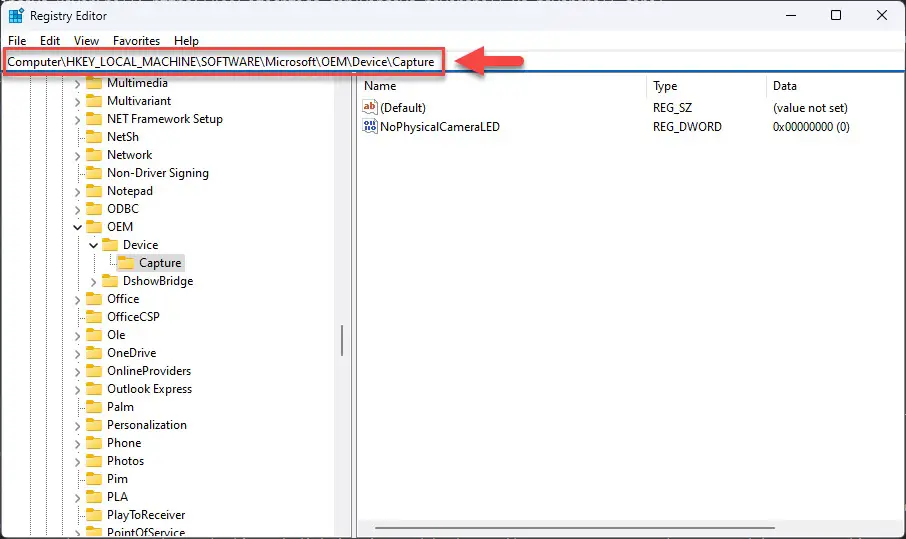Expand the Network key chevron
906x539 pixels.
[77, 155]
